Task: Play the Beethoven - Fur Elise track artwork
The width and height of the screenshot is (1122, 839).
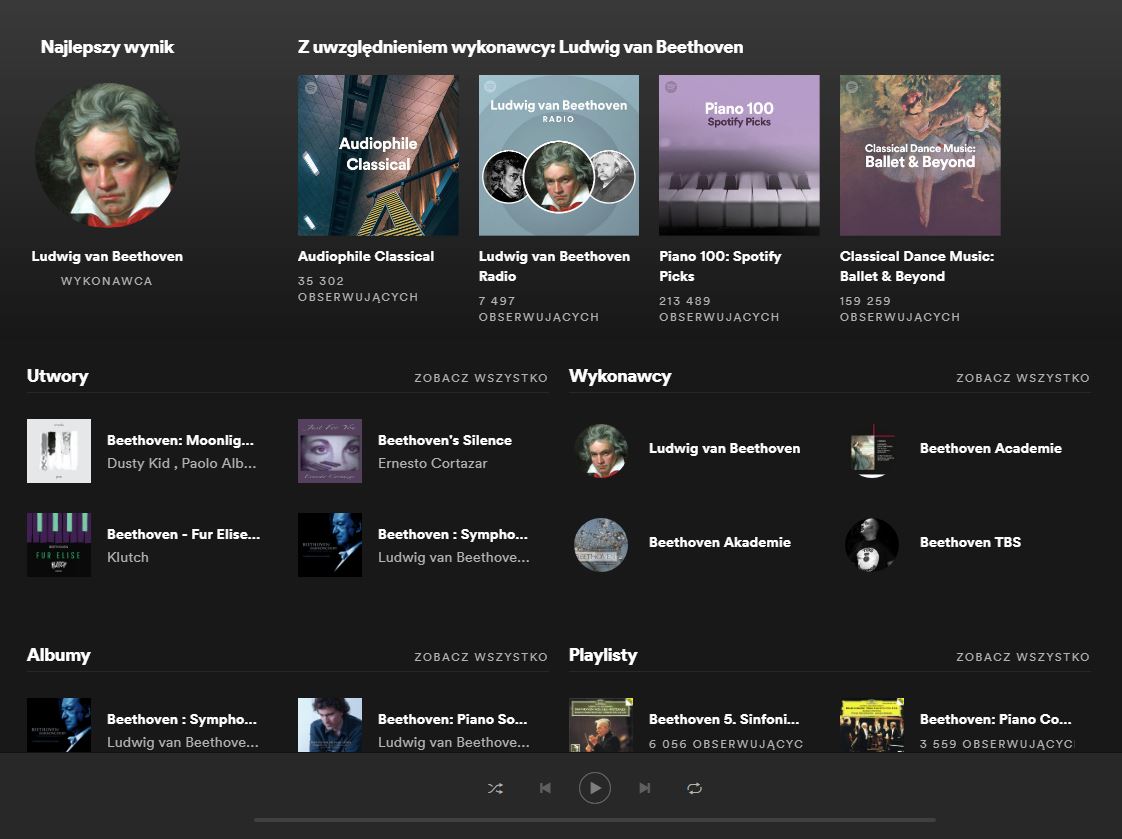Action: [59, 544]
